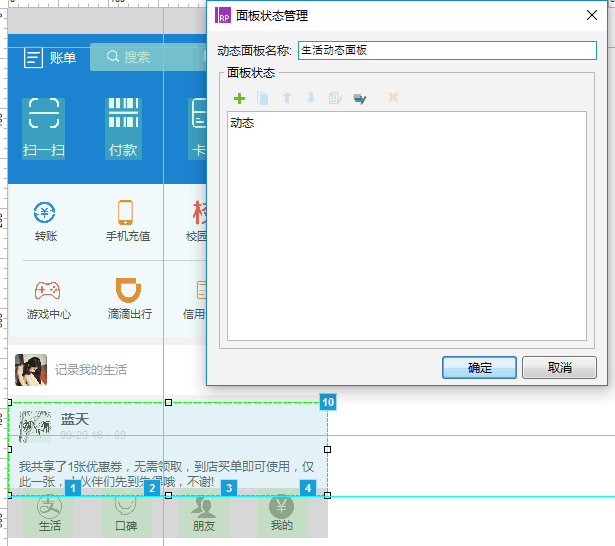The image size is (615, 546).
Task: Cancel the dialog with 取消
Action: (x=559, y=368)
